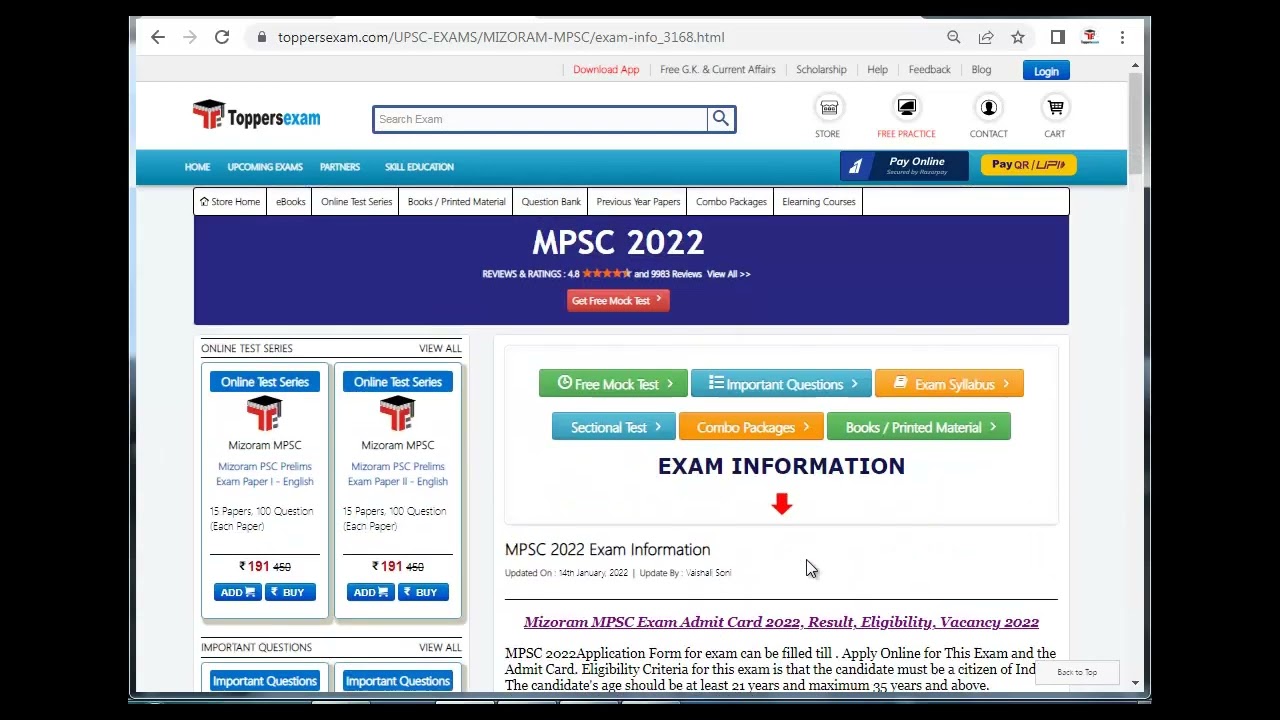
Task: Select the Store Home tab
Action: (230, 202)
